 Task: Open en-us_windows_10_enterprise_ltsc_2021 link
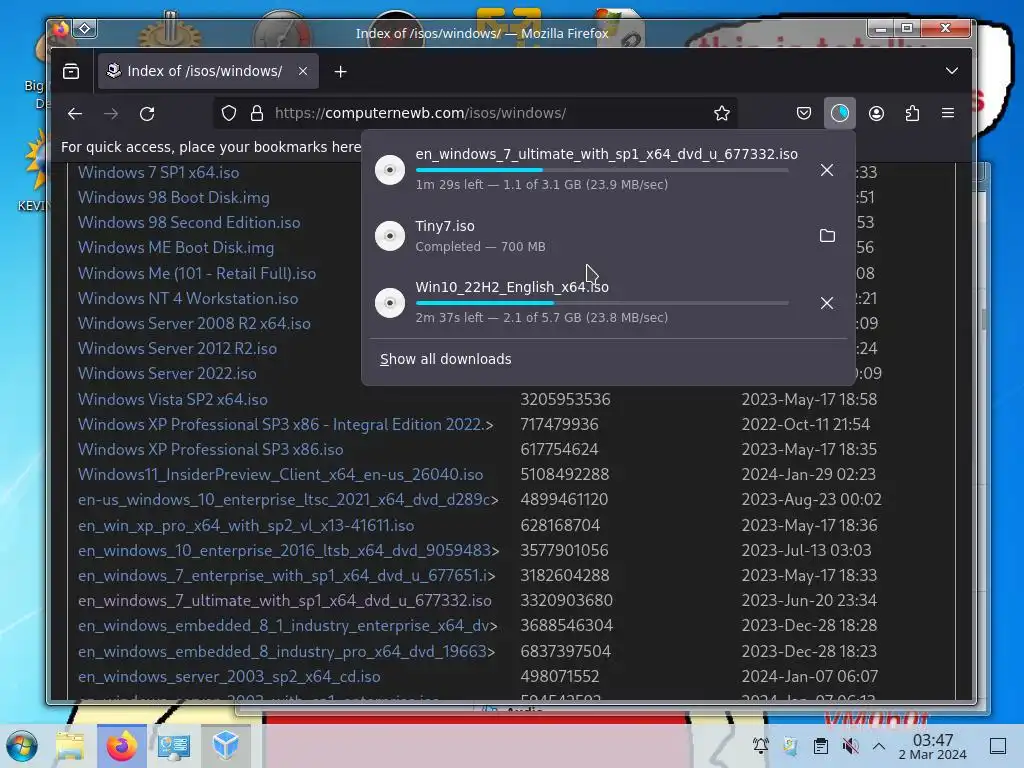tap(288, 500)
